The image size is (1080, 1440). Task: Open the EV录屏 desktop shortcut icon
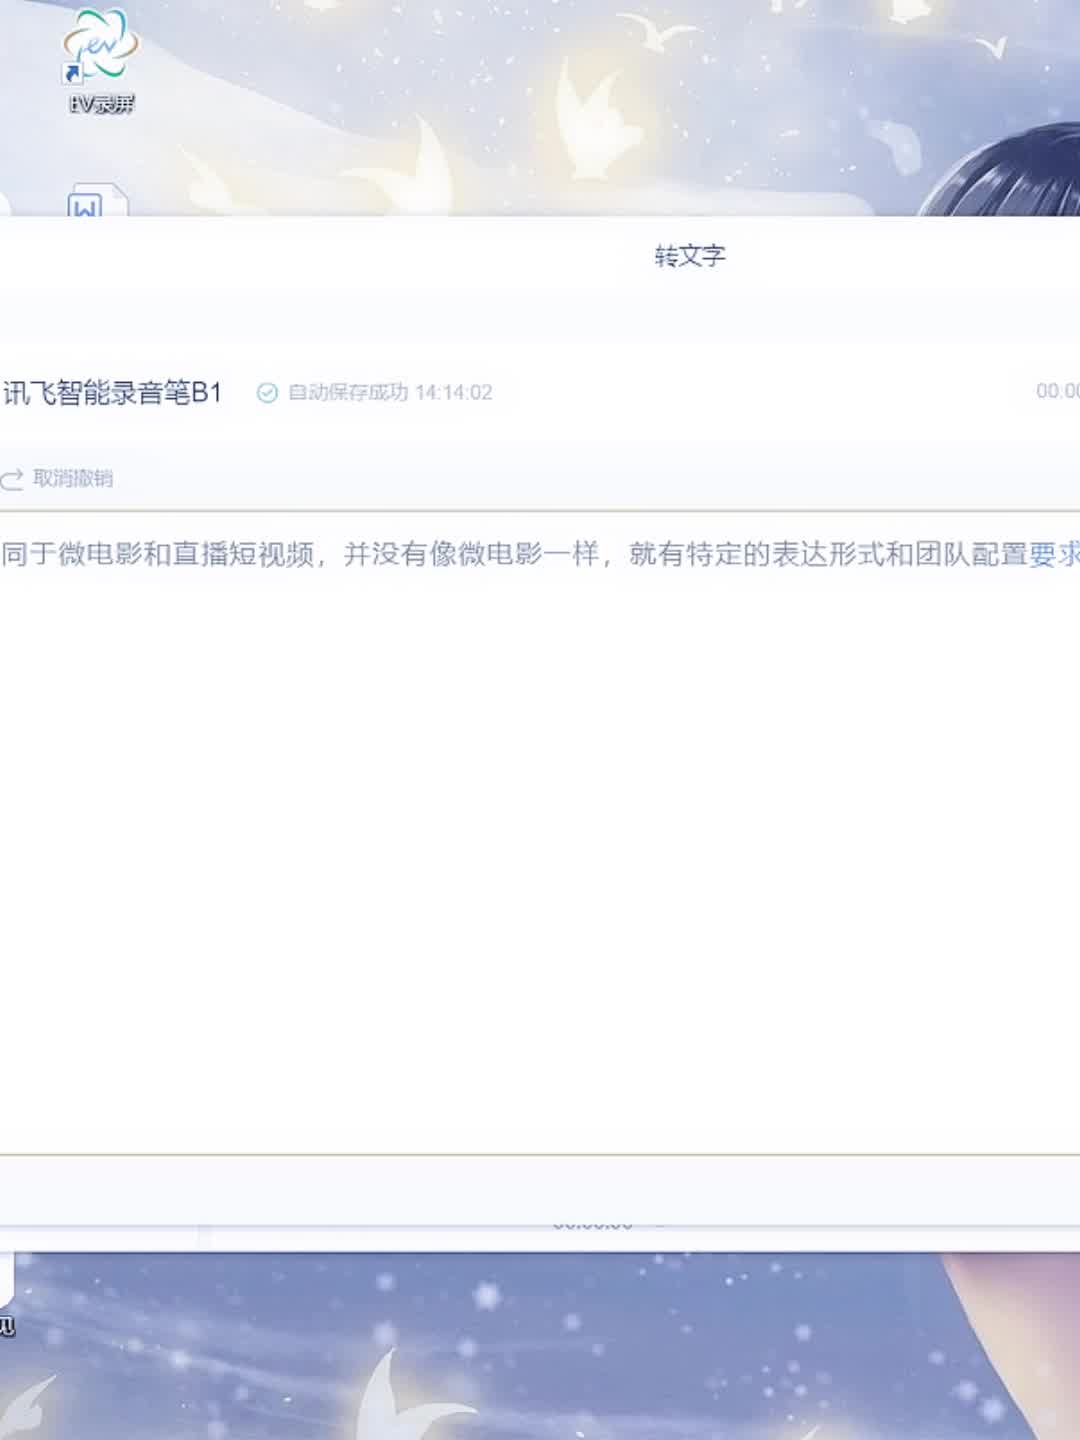(98, 46)
